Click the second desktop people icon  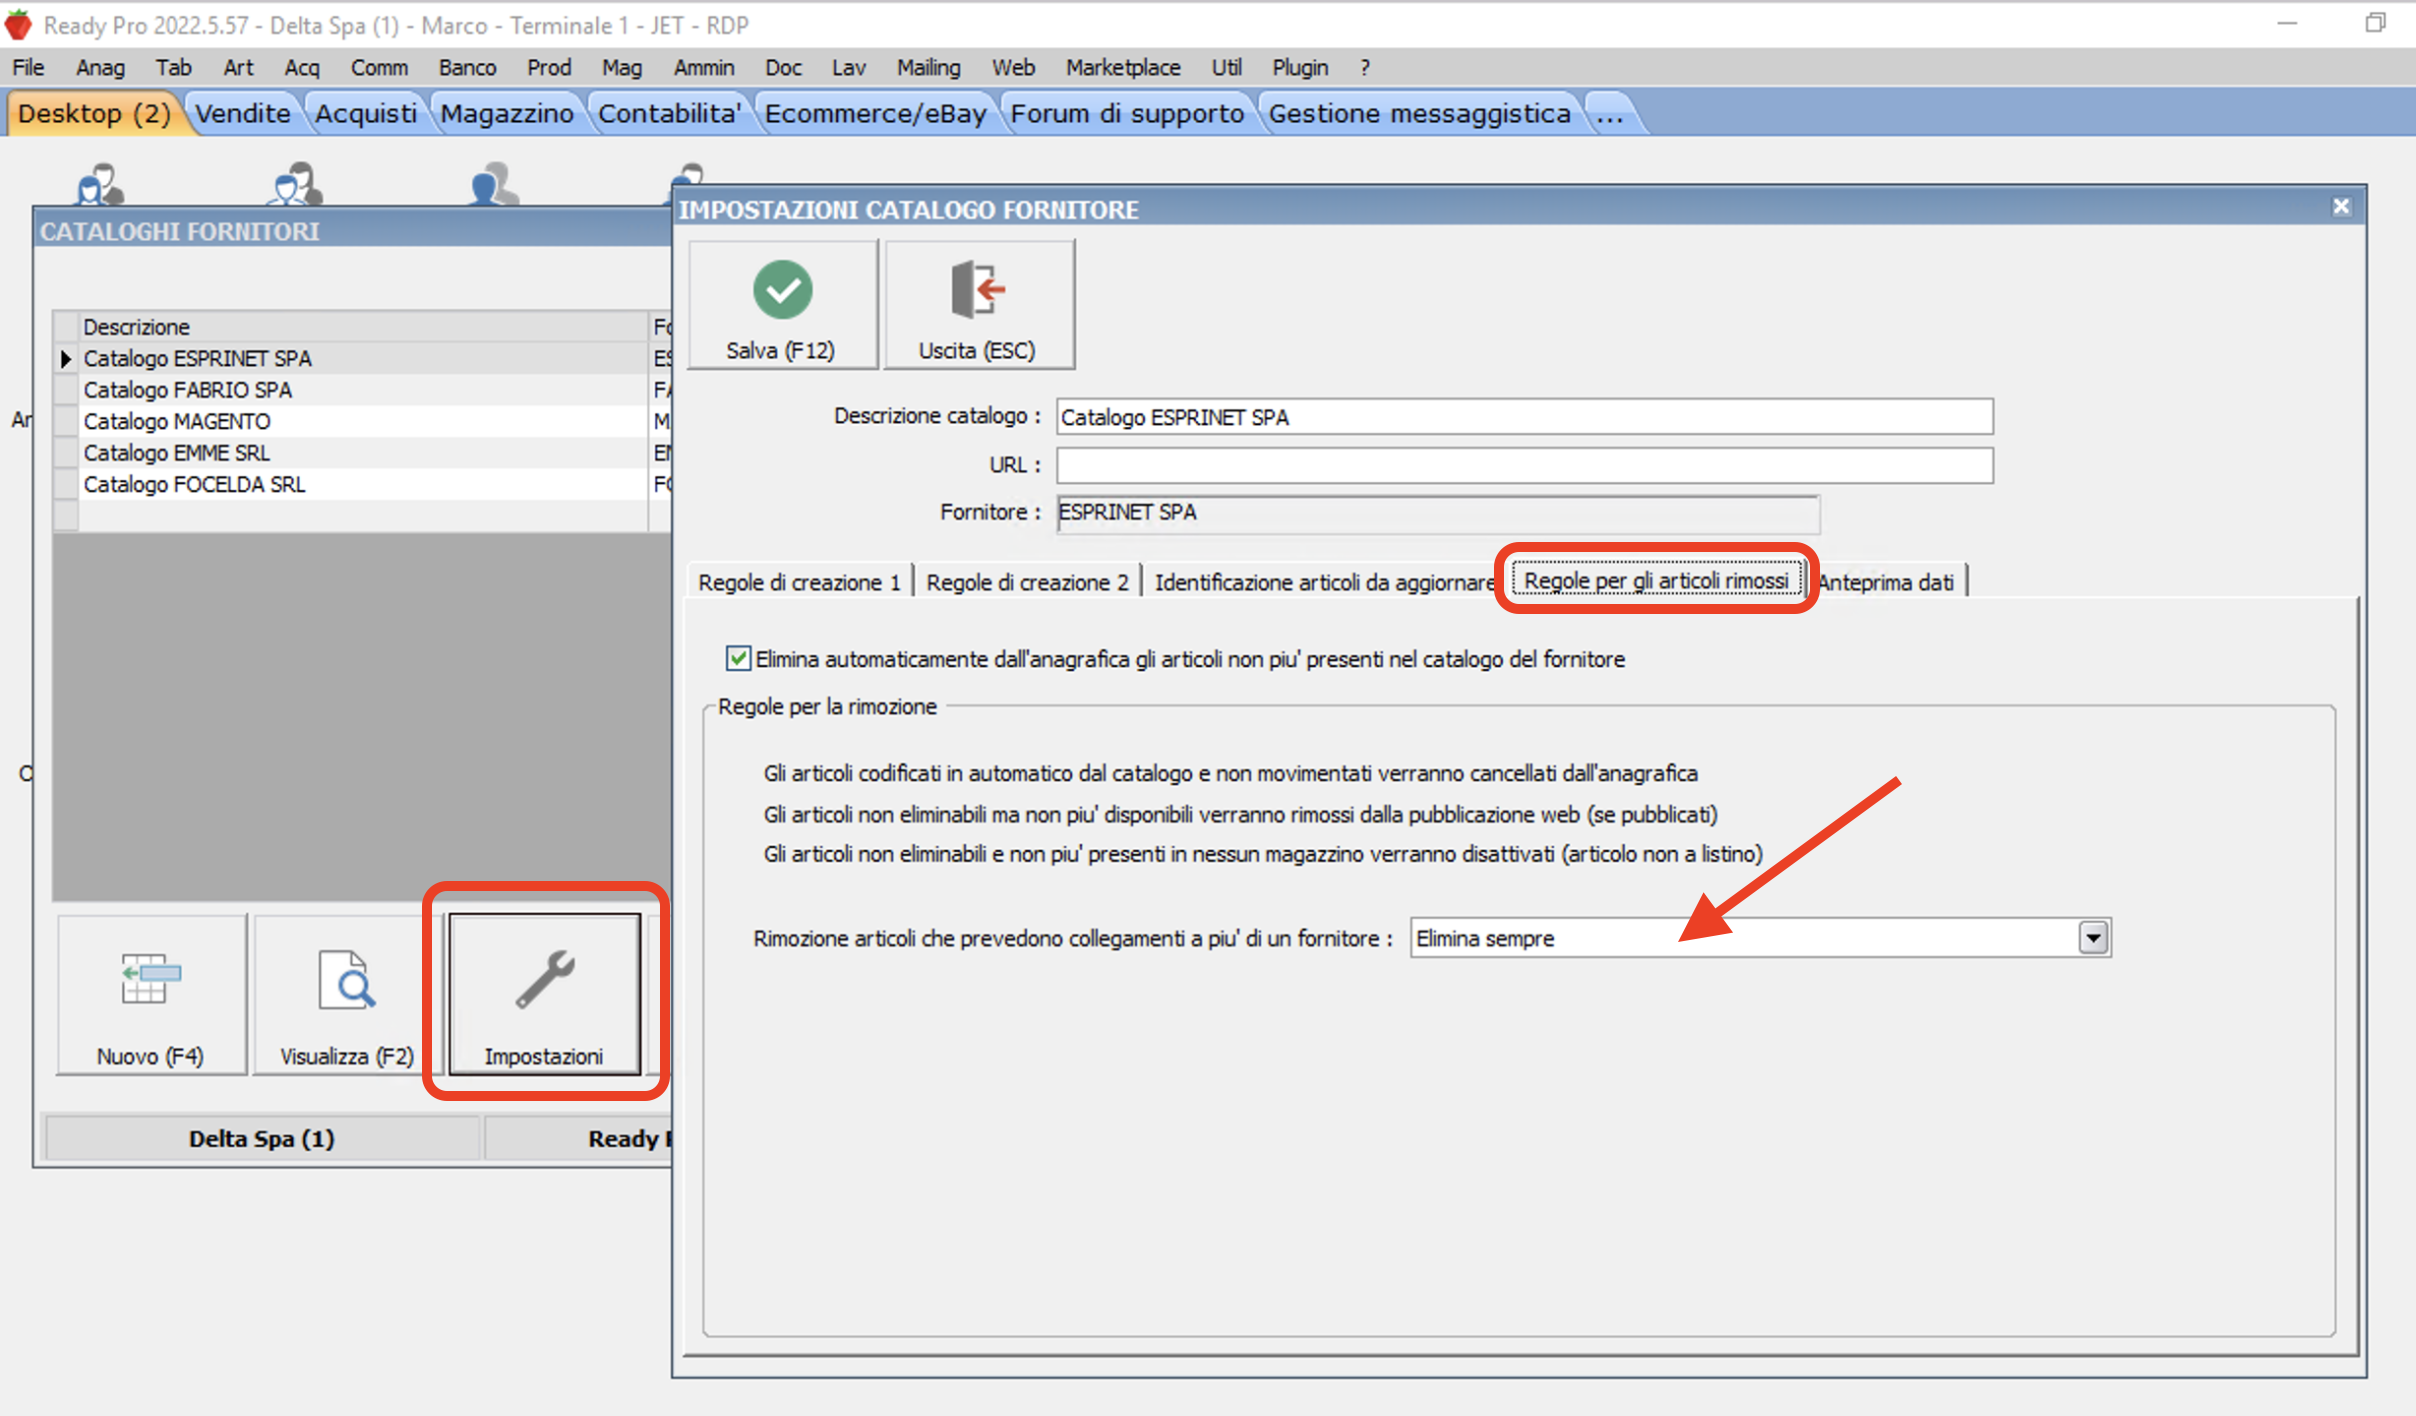297,185
